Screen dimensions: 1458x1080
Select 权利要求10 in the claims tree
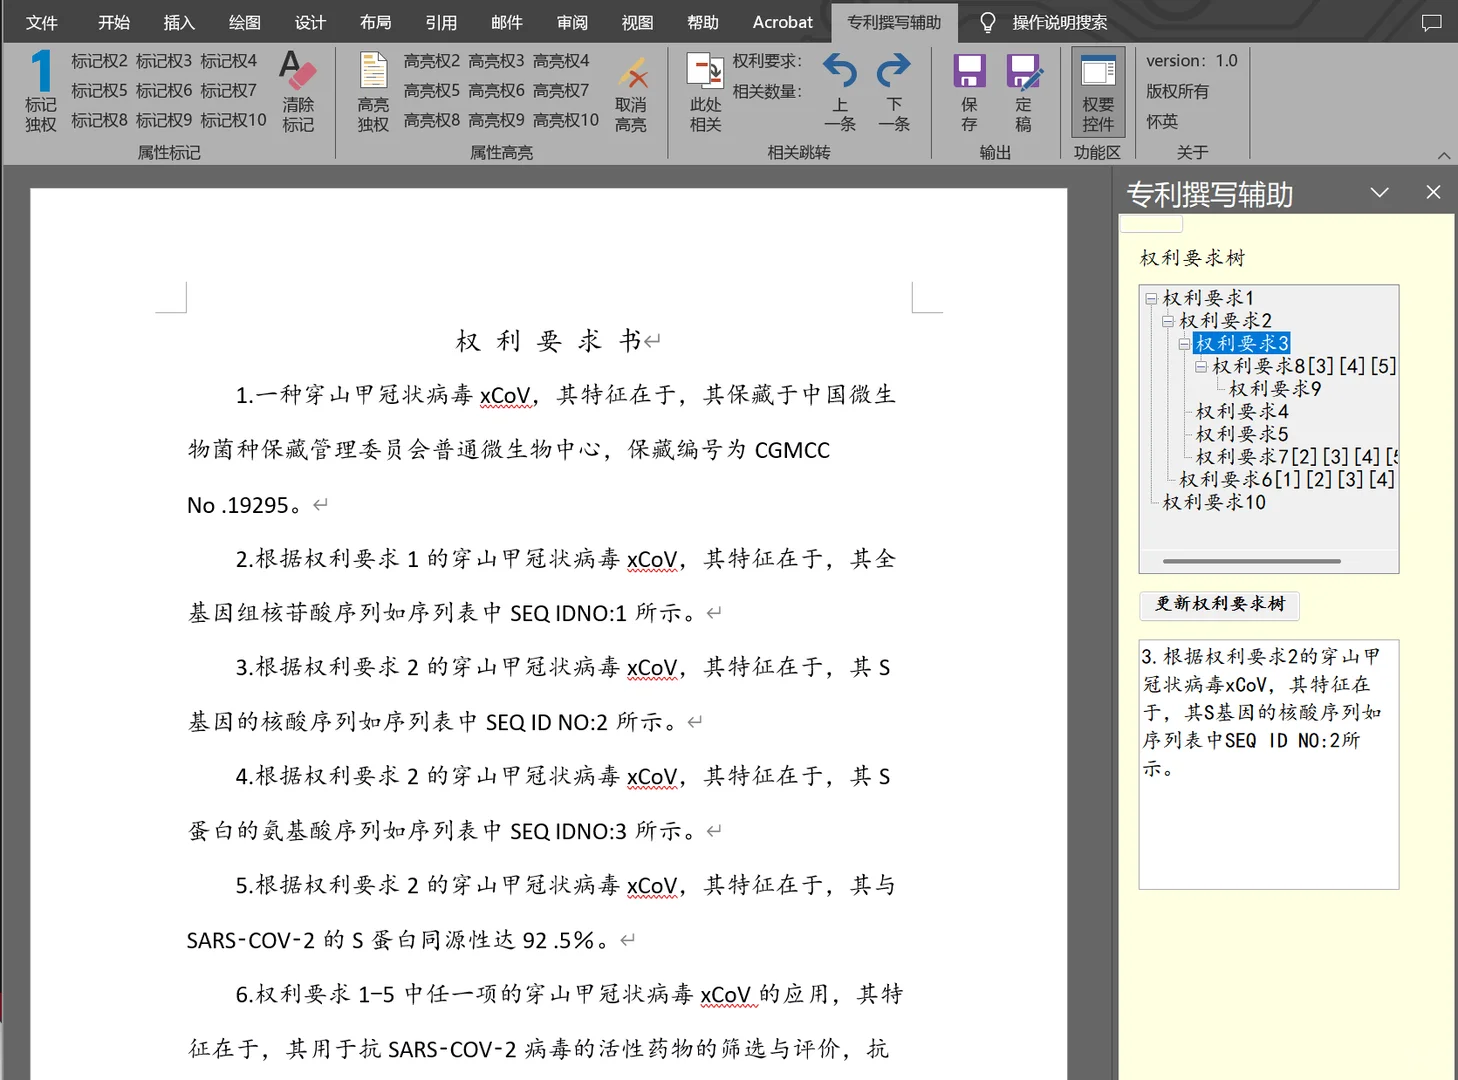click(x=1214, y=502)
